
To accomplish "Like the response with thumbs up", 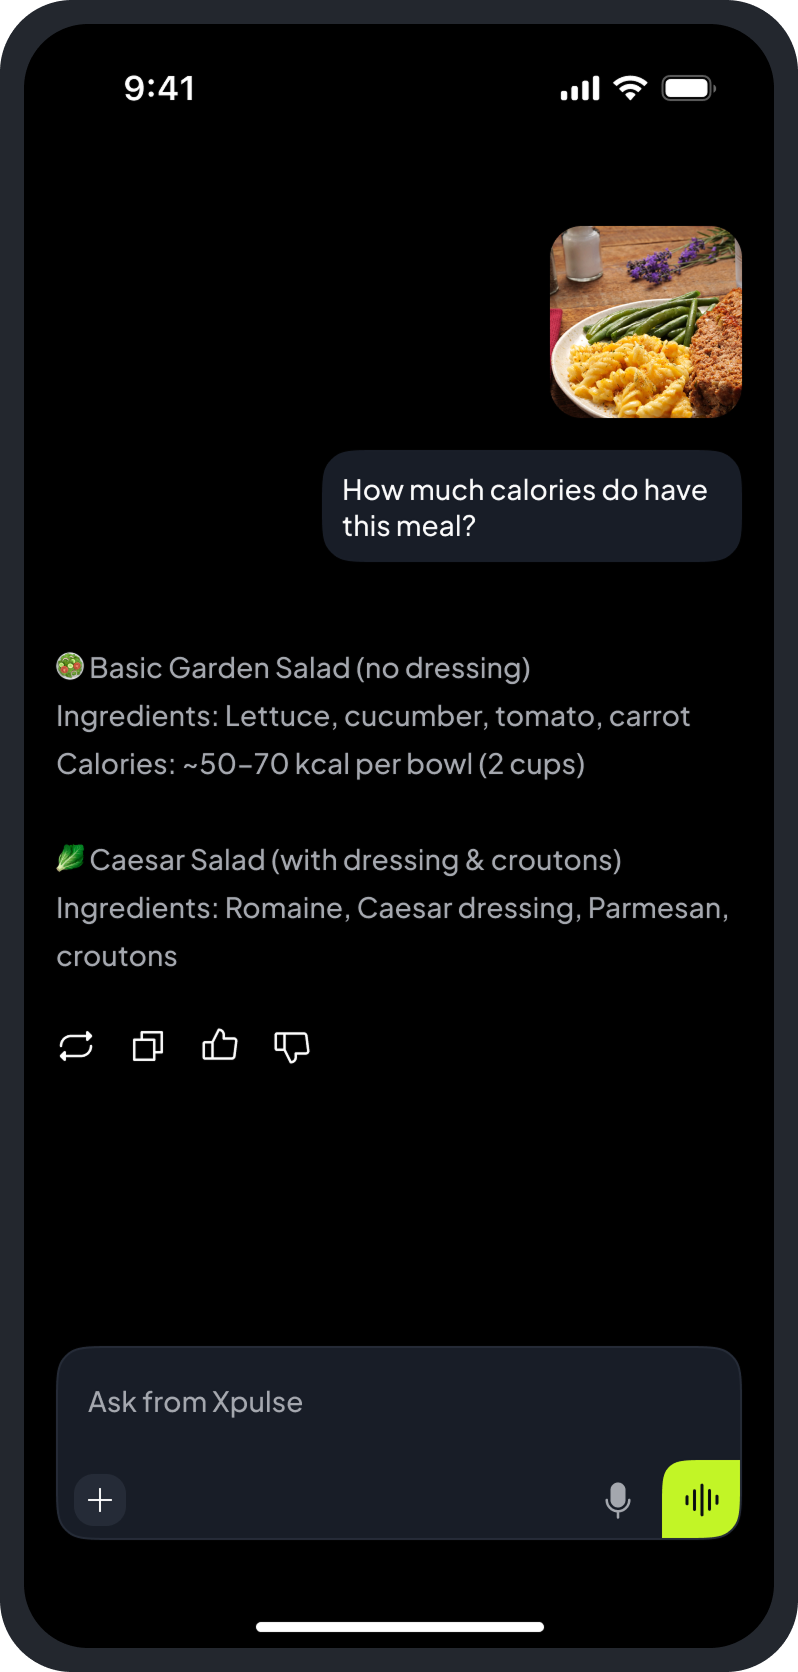I will pos(220,1045).
